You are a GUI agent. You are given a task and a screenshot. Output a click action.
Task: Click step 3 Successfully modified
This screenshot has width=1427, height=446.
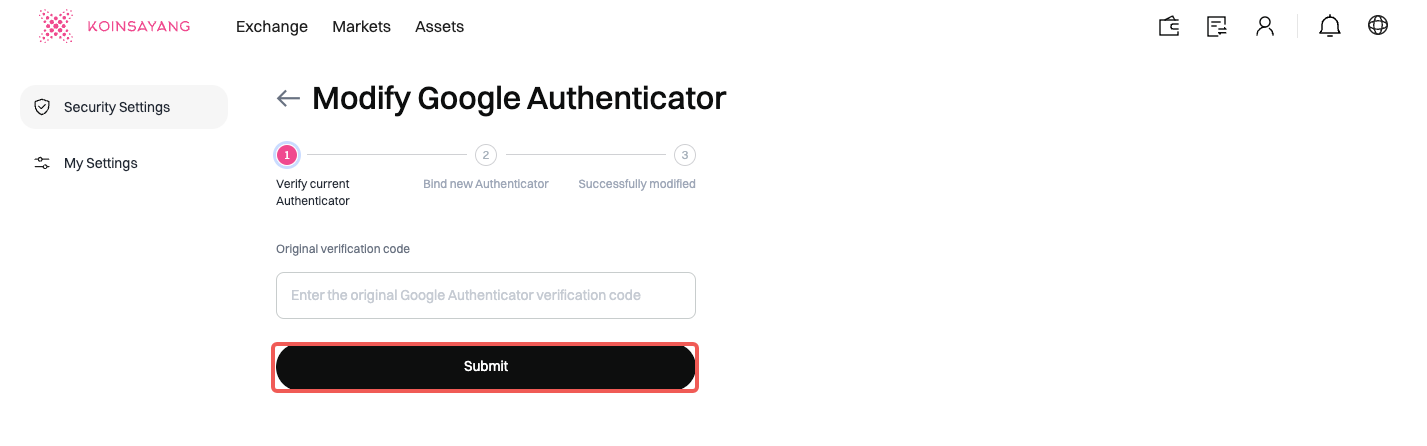tap(684, 155)
